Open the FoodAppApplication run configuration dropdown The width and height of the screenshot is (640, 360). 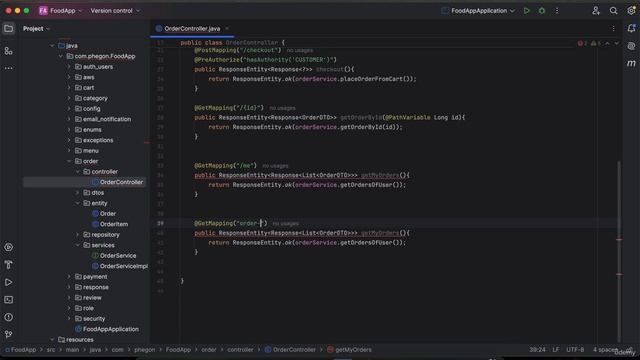(478, 11)
